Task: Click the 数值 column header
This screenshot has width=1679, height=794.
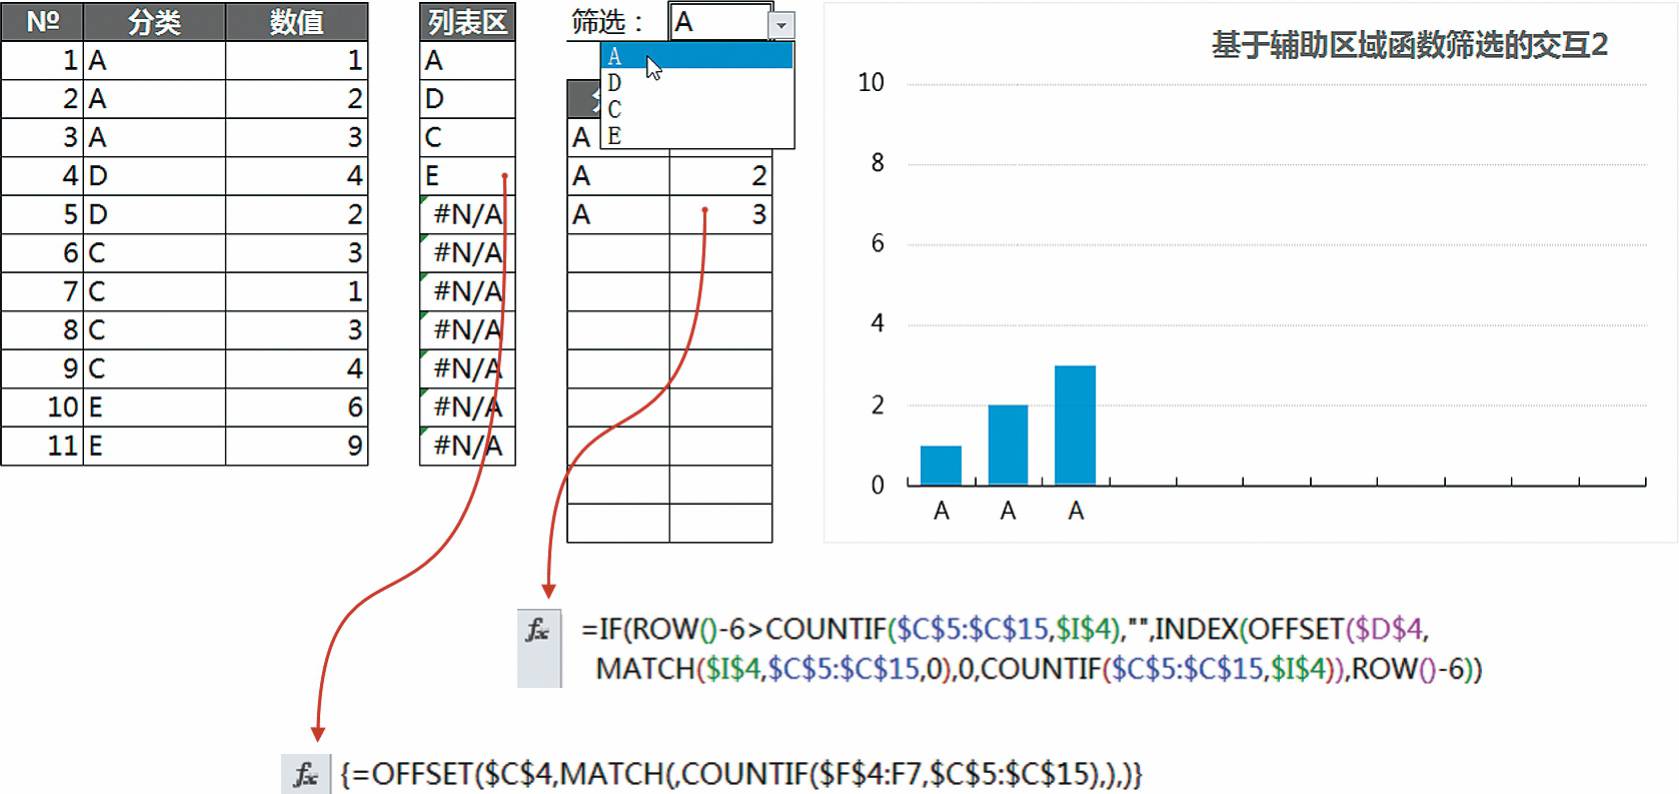Action: 296,22
